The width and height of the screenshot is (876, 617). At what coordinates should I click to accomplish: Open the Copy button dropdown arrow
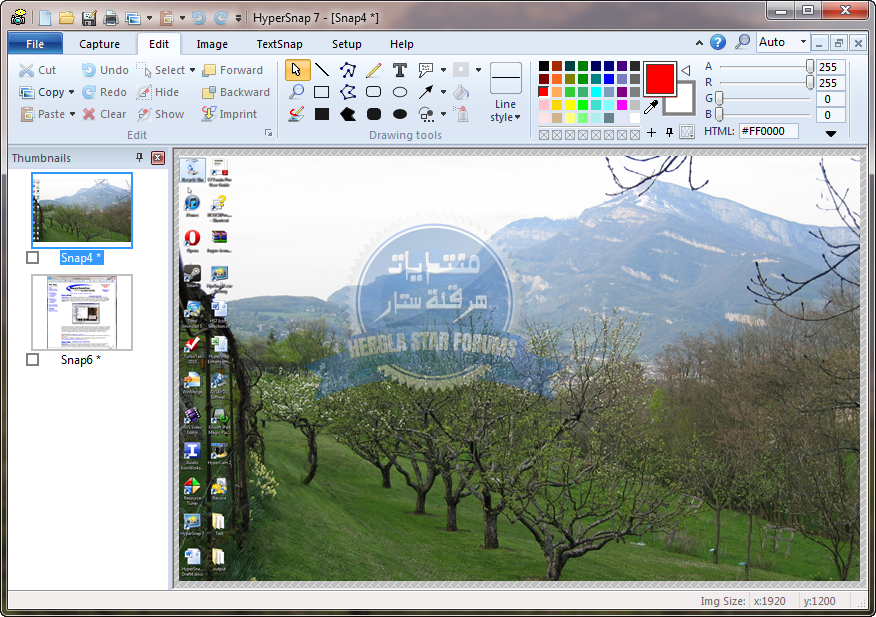pyautogui.click(x=72, y=93)
